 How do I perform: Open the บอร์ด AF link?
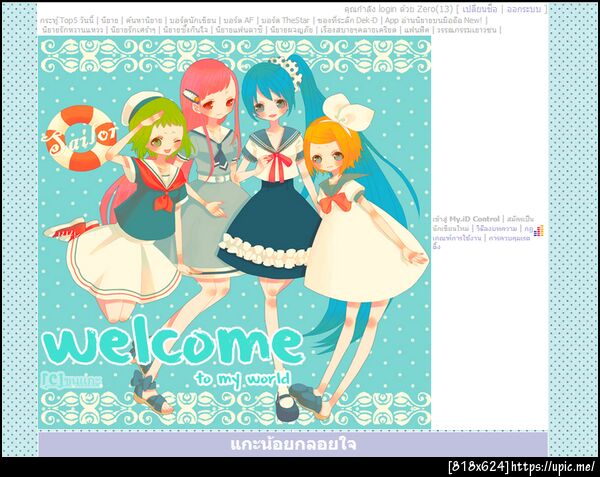[239, 20]
